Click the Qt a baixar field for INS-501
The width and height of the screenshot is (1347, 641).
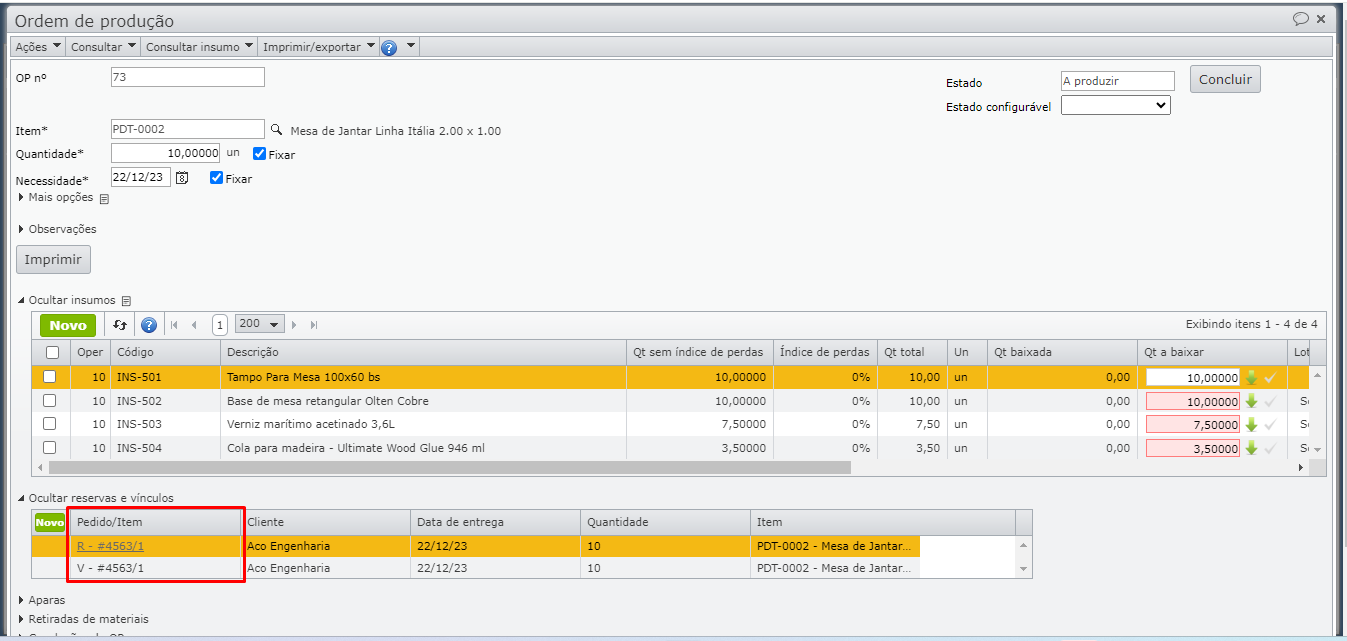point(1193,377)
